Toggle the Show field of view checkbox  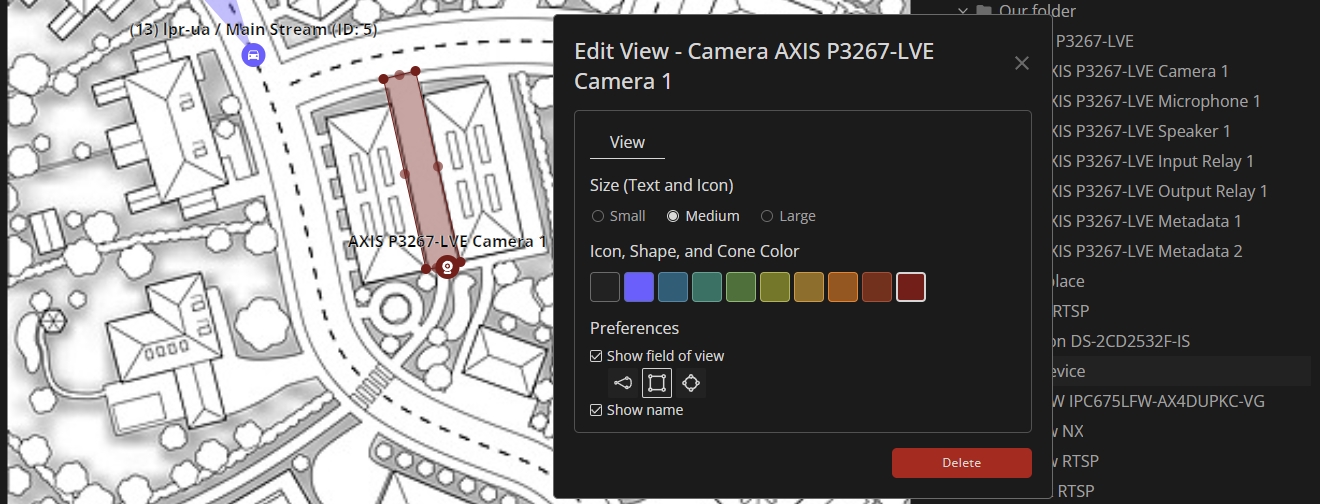pos(596,356)
